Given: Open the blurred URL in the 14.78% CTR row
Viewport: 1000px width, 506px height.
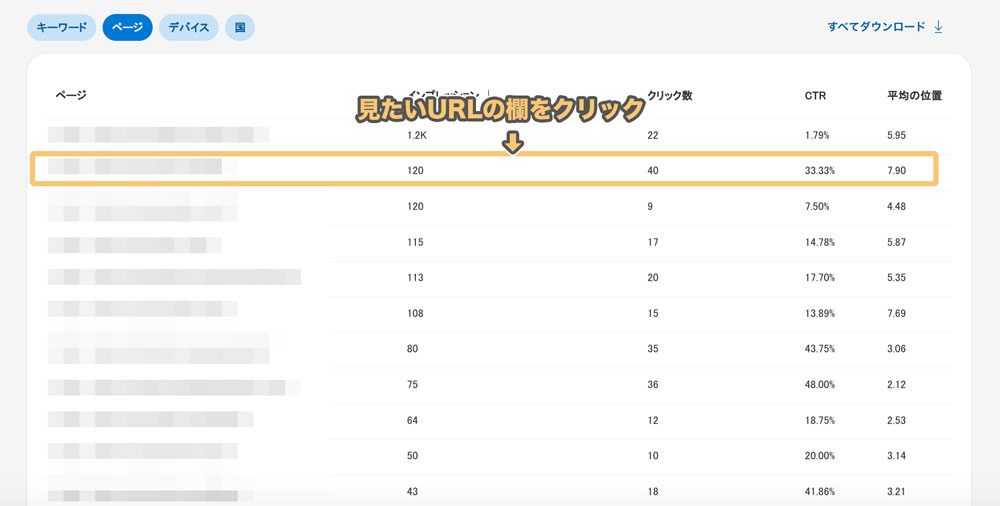Looking at the screenshot, I should click(135, 242).
